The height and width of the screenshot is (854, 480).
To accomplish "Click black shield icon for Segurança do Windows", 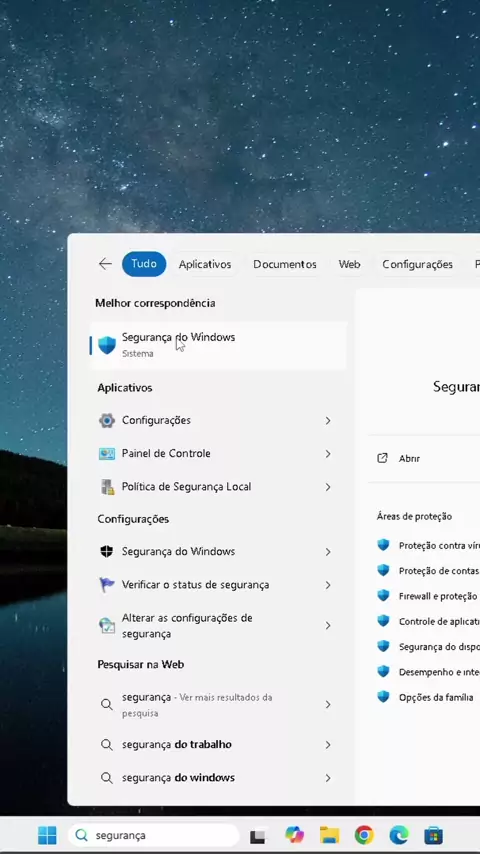I will tap(107, 552).
